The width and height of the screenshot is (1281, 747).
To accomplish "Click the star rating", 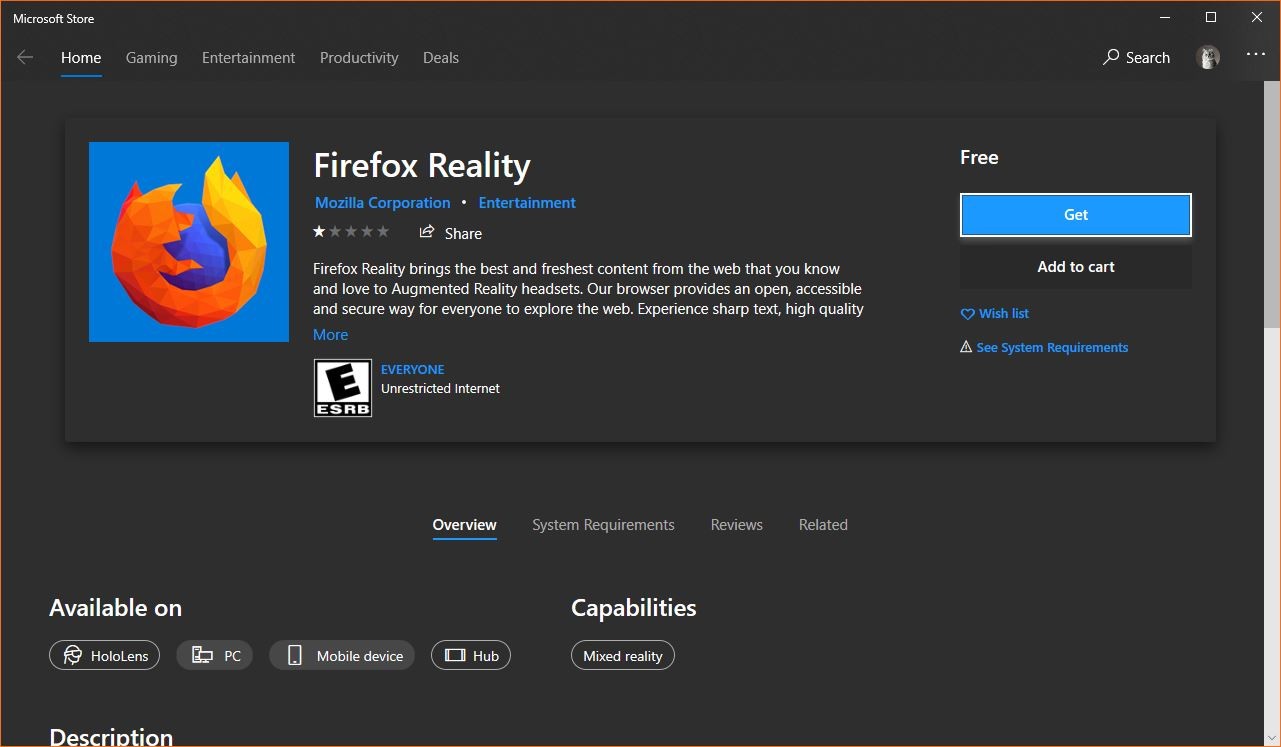I will pos(351,232).
